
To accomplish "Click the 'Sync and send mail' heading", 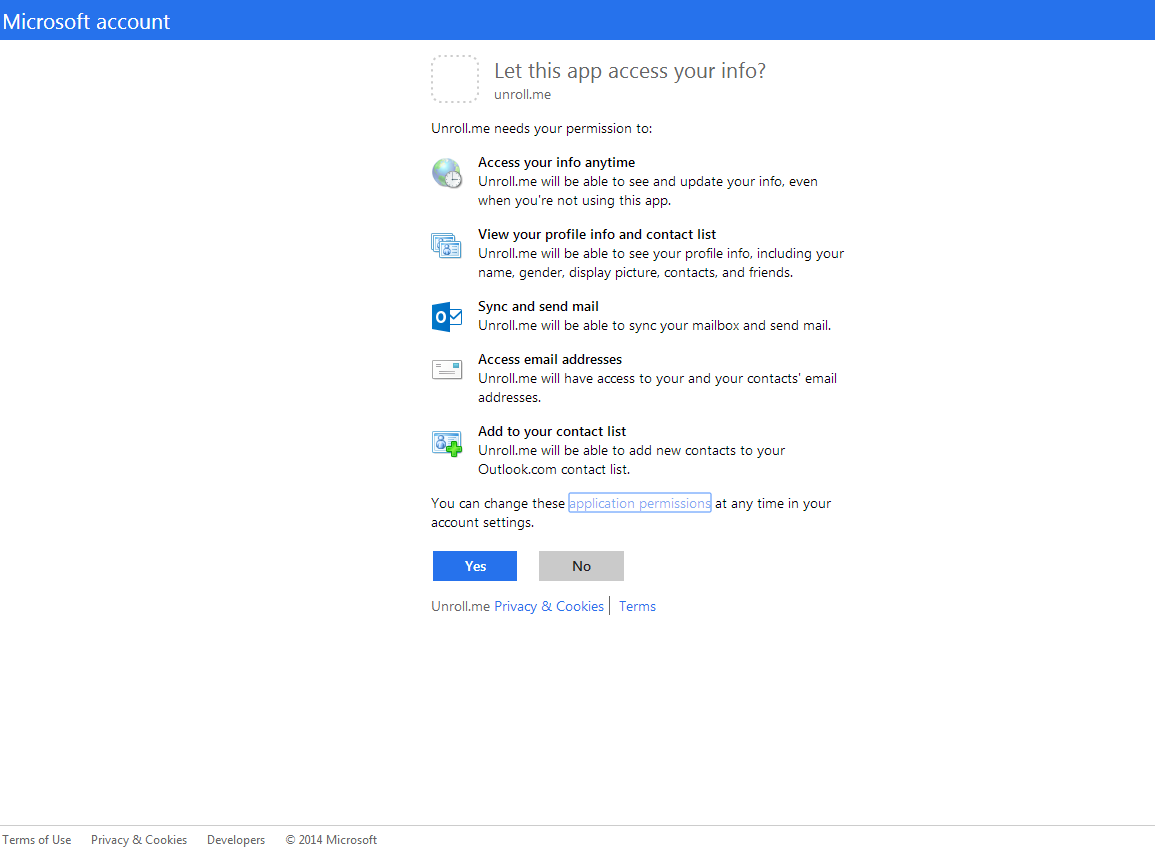I will 538,307.
